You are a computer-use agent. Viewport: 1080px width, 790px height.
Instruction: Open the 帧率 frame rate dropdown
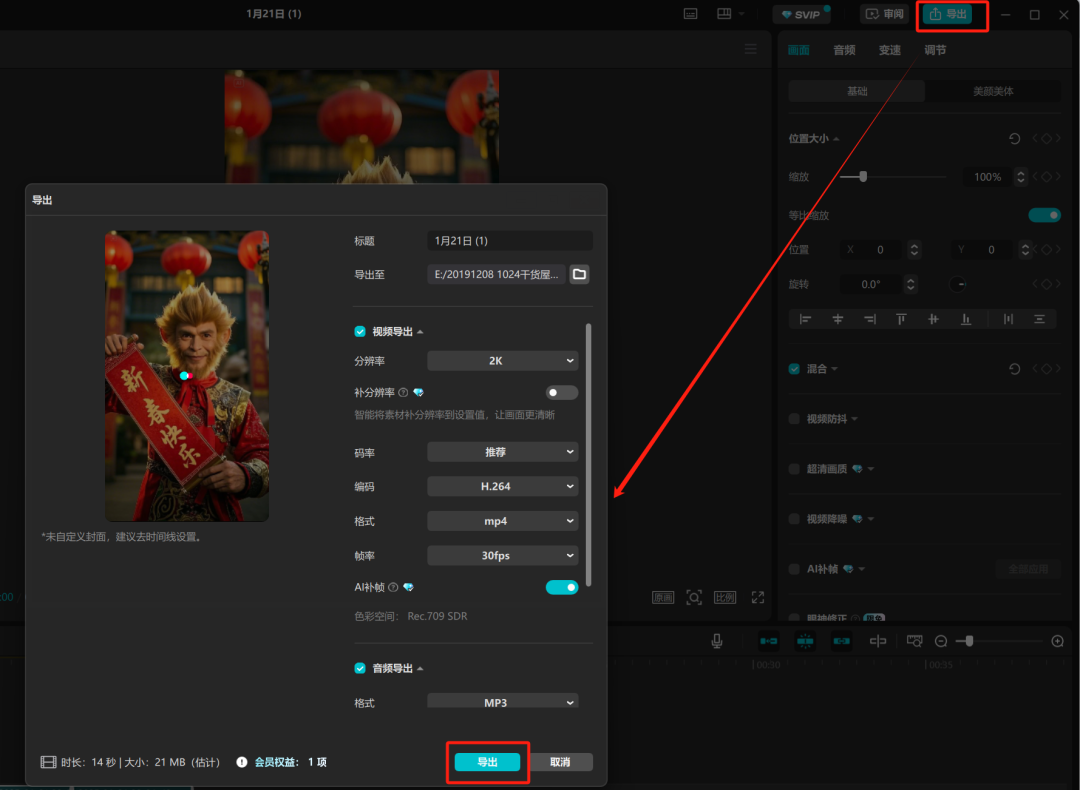[x=502, y=555]
